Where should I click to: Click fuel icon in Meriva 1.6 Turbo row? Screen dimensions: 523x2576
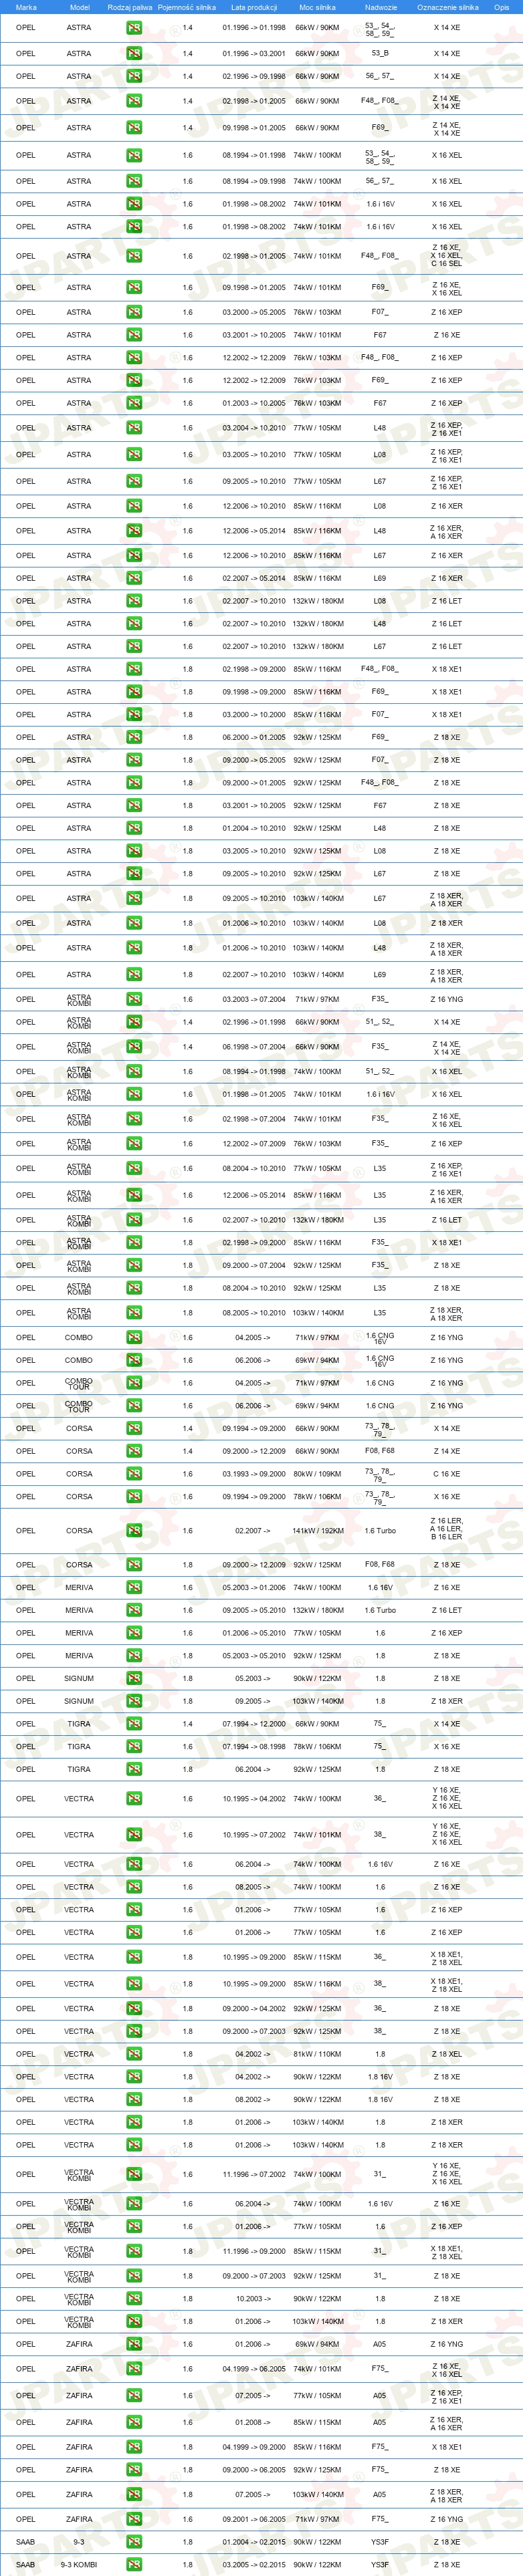(x=134, y=1611)
